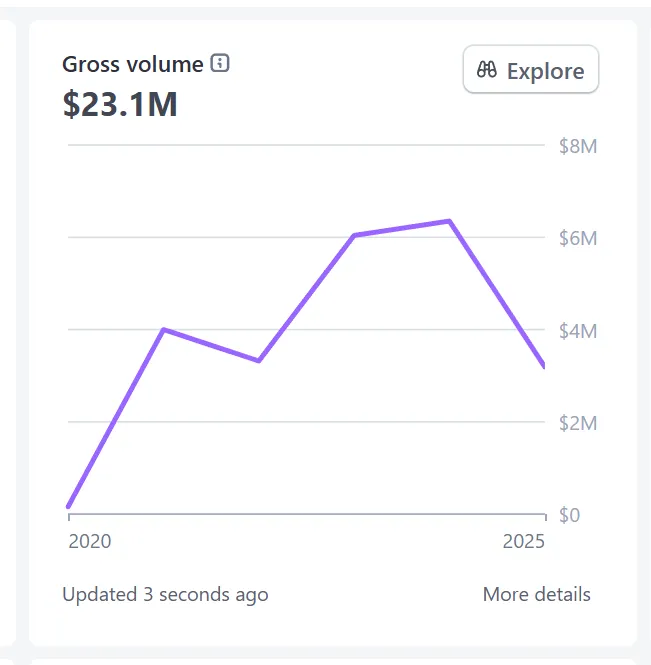
Task: Click the $2M y-axis label
Action: 577,423
